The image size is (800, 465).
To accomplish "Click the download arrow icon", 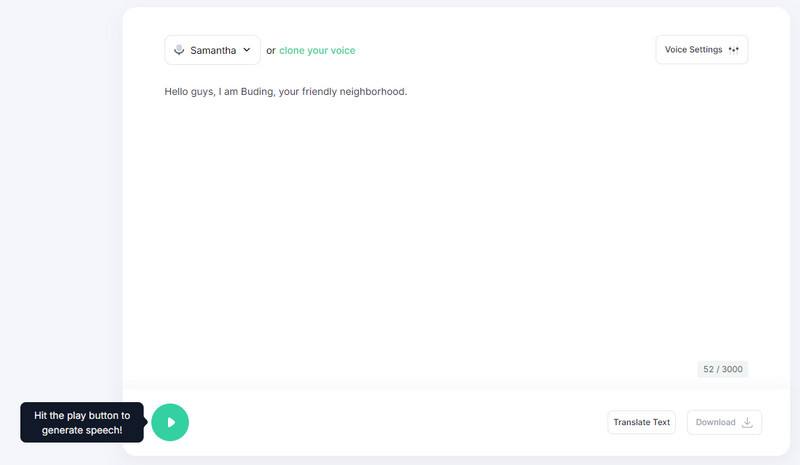I will (x=747, y=422).
